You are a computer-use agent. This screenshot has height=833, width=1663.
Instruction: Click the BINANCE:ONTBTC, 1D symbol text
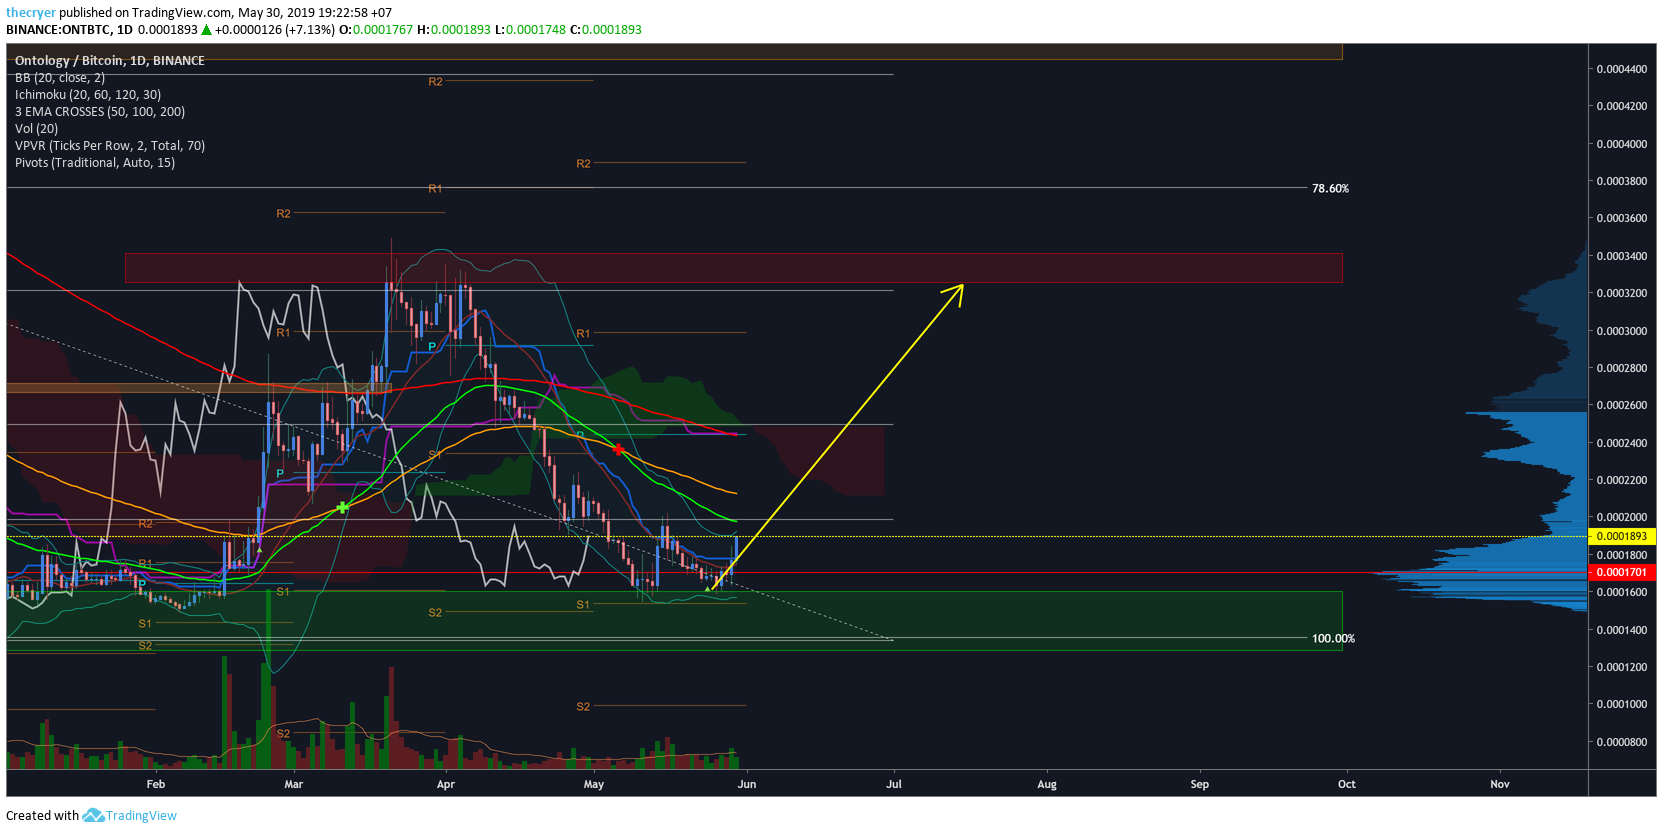[x=69, y=30]
